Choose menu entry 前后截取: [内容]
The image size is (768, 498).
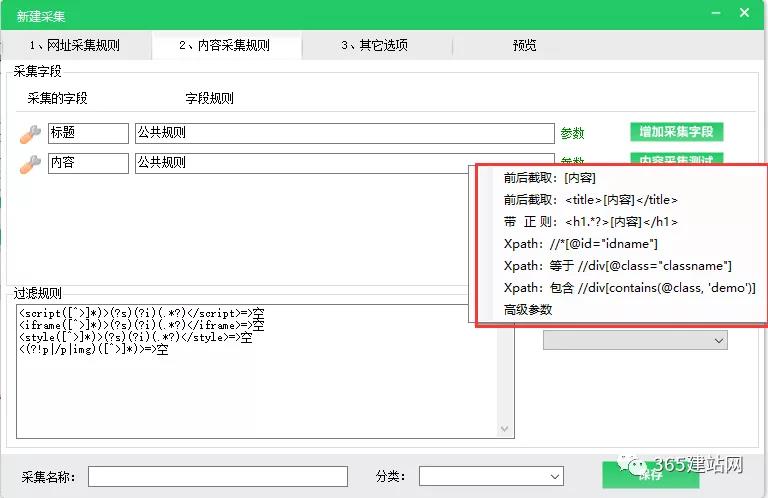550,178
